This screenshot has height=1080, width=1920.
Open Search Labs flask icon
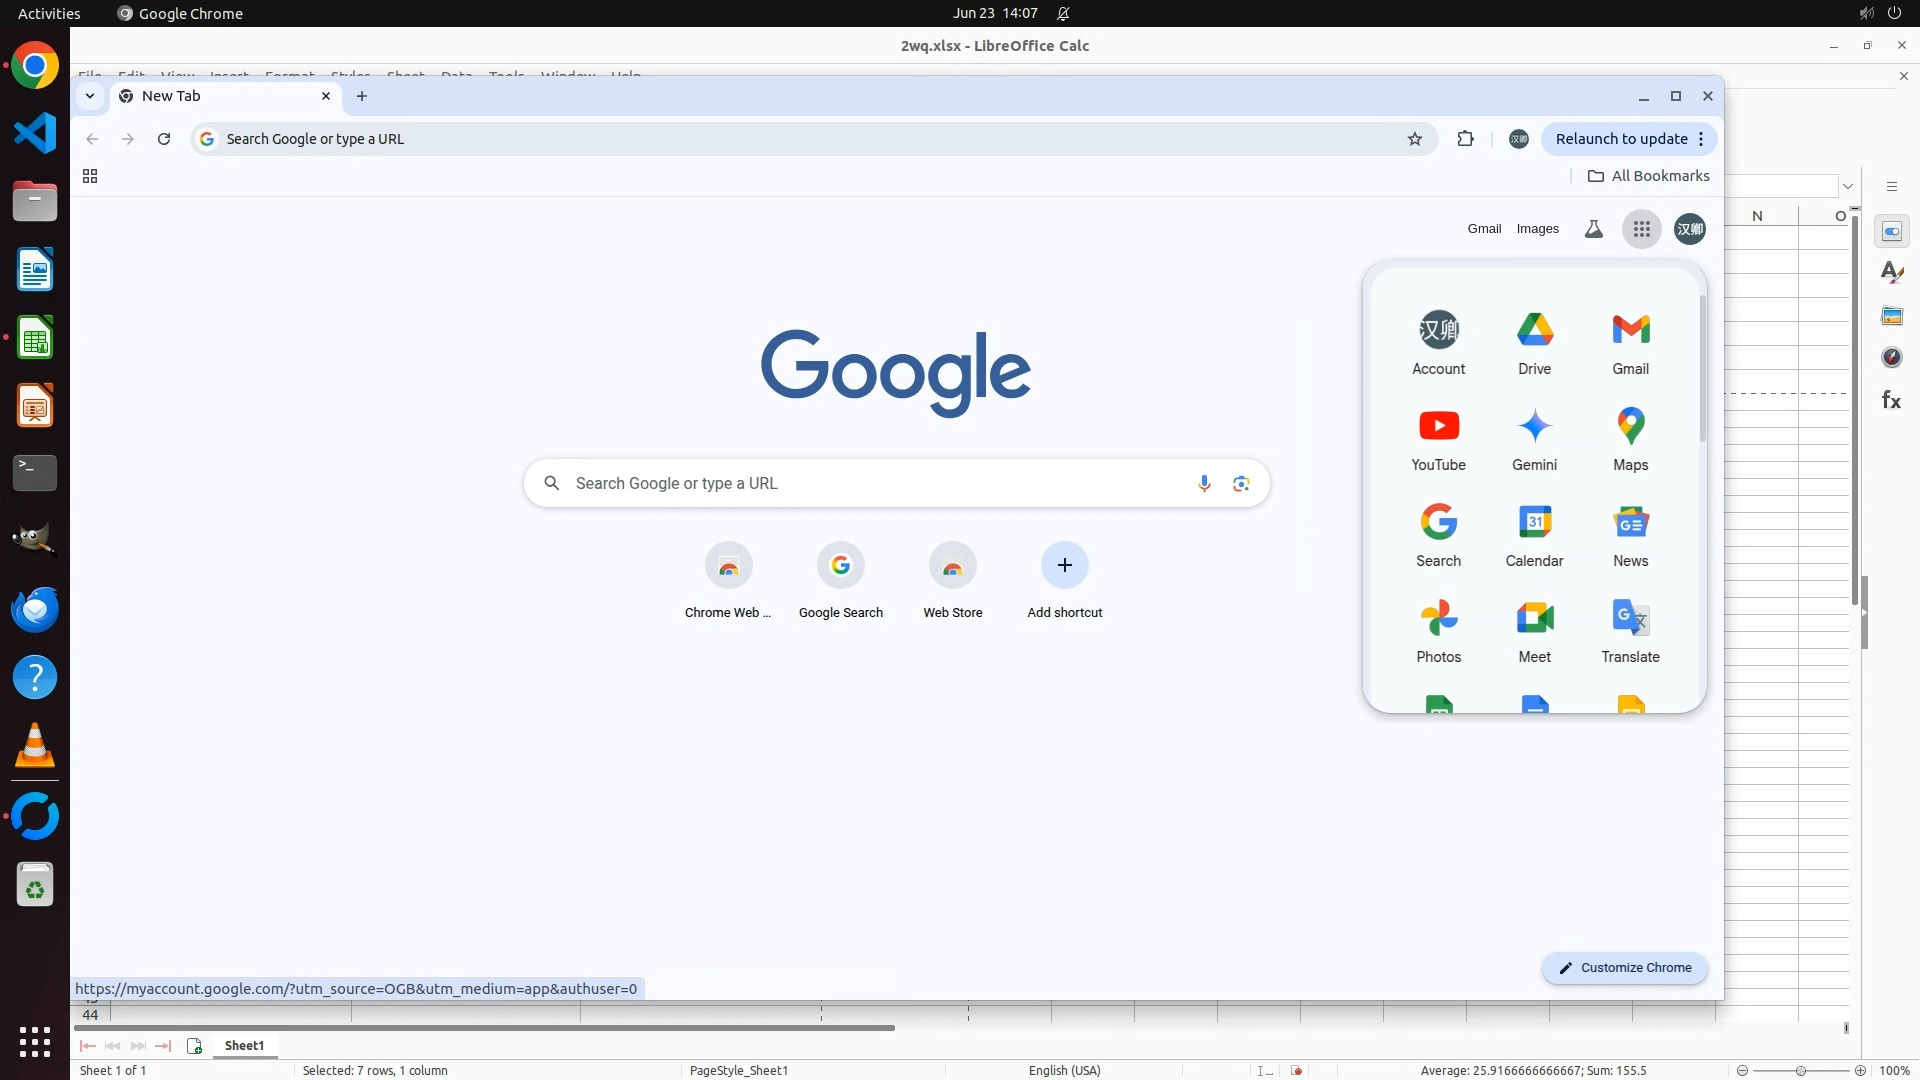(x=1594, y=229)
